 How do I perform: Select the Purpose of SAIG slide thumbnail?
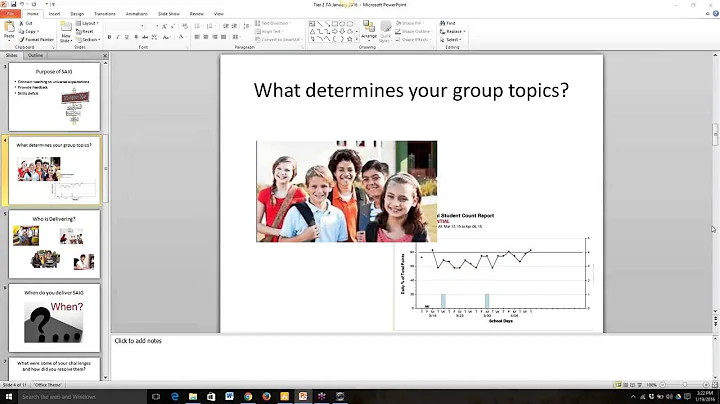(x=54, y=97)
